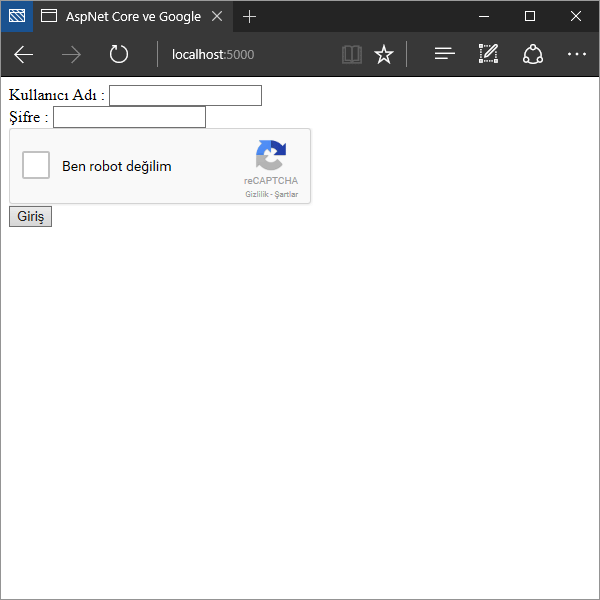The height and width of the screenshot is (600, 600).
Task: Click the Share icon in the toolbar
Action: [533, 54]
